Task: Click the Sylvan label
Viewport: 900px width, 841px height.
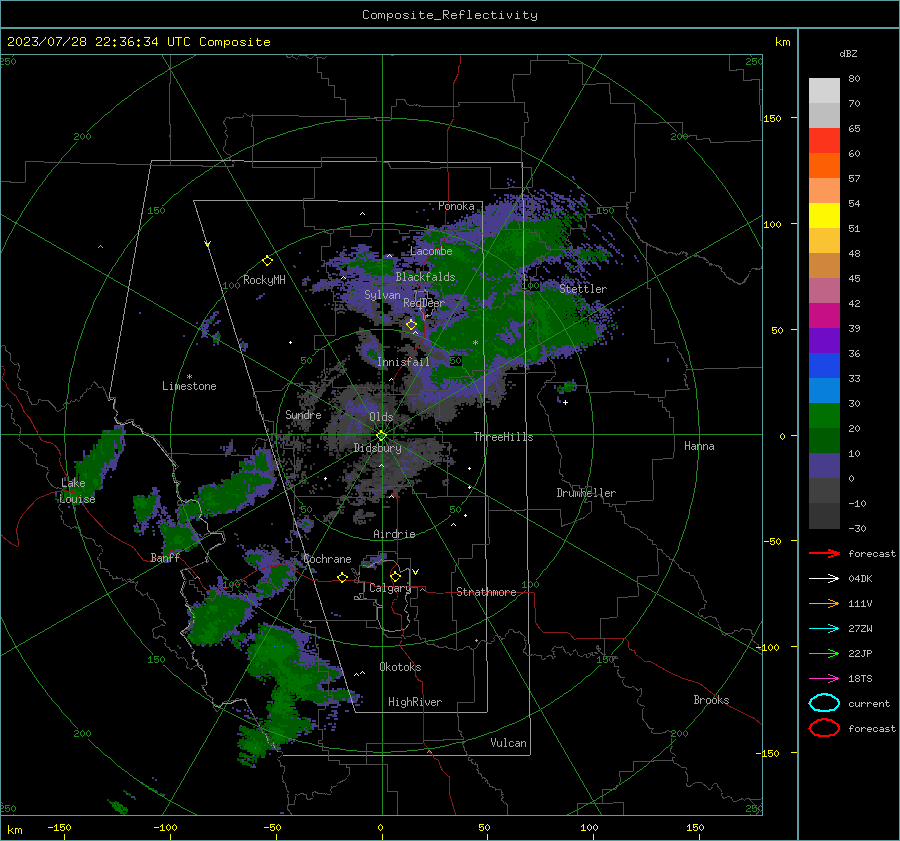Action: (x=382, y=295)
